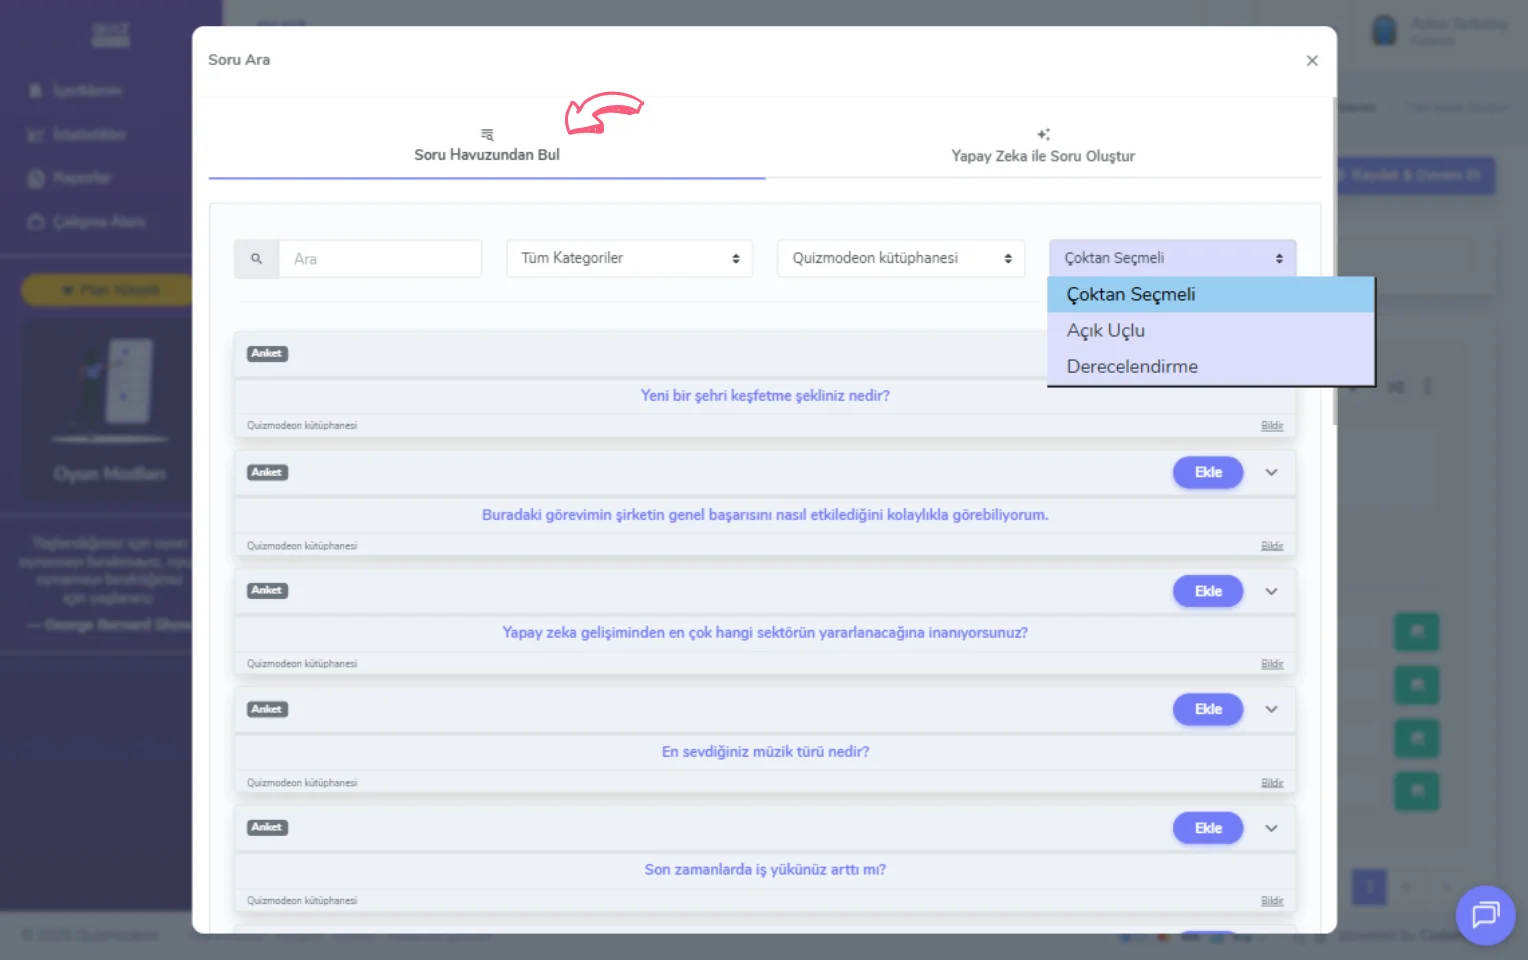This screenshot has width=1528, height=960.
Task: Close the Soru Ara dialog
Action: tap(1312, 61)
